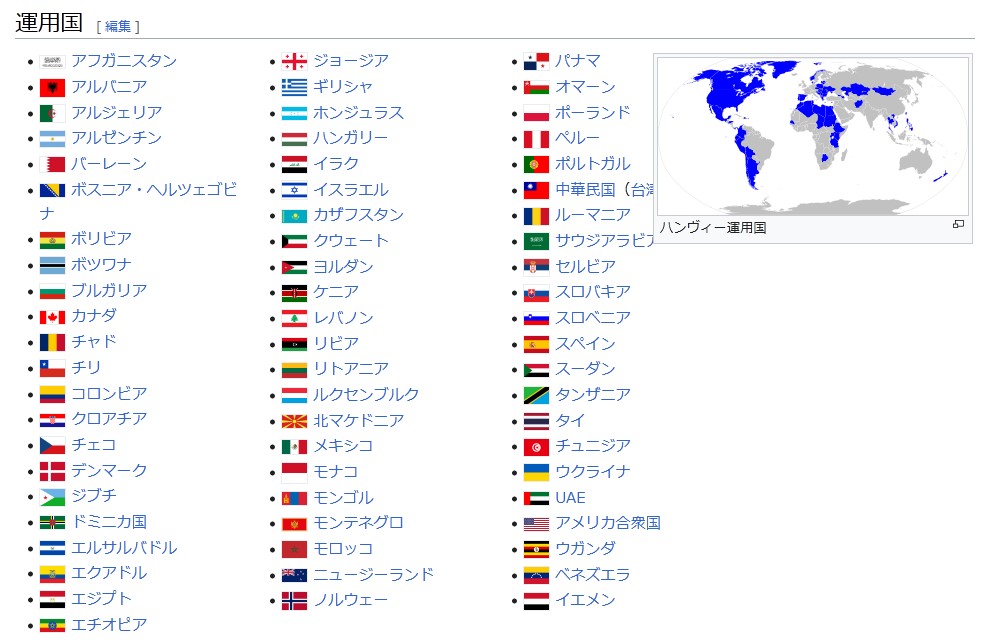Click the Greece flag icon
The width and height of the screenshot is (988, 642).
[294, 87]
